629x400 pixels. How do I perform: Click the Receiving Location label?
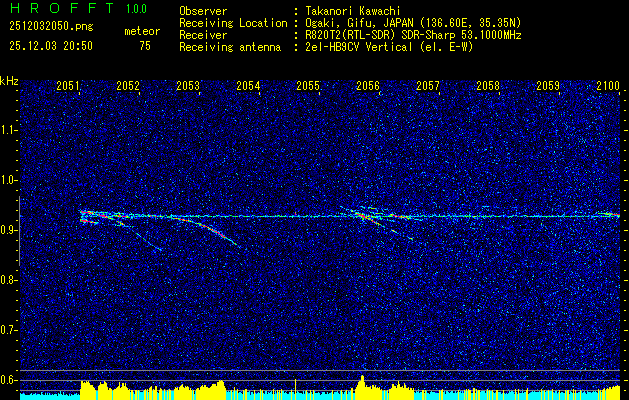(x=233, y=23)
